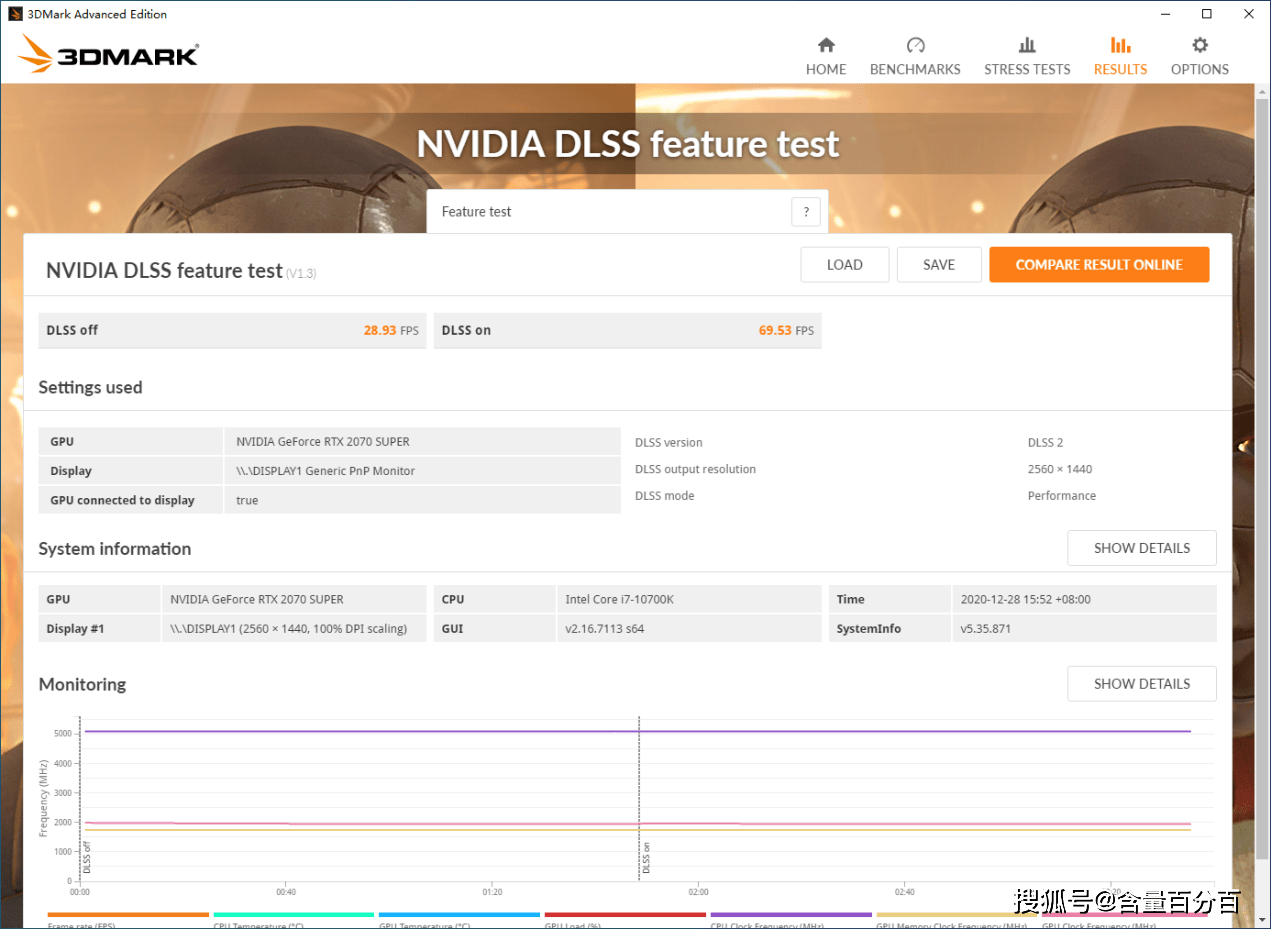Image resolution: width=1271 pixels, height=929 pixels.
Task: Toggle the GPU Load (%) legend item
Action: pyautogui.click(x=625, y=921)
